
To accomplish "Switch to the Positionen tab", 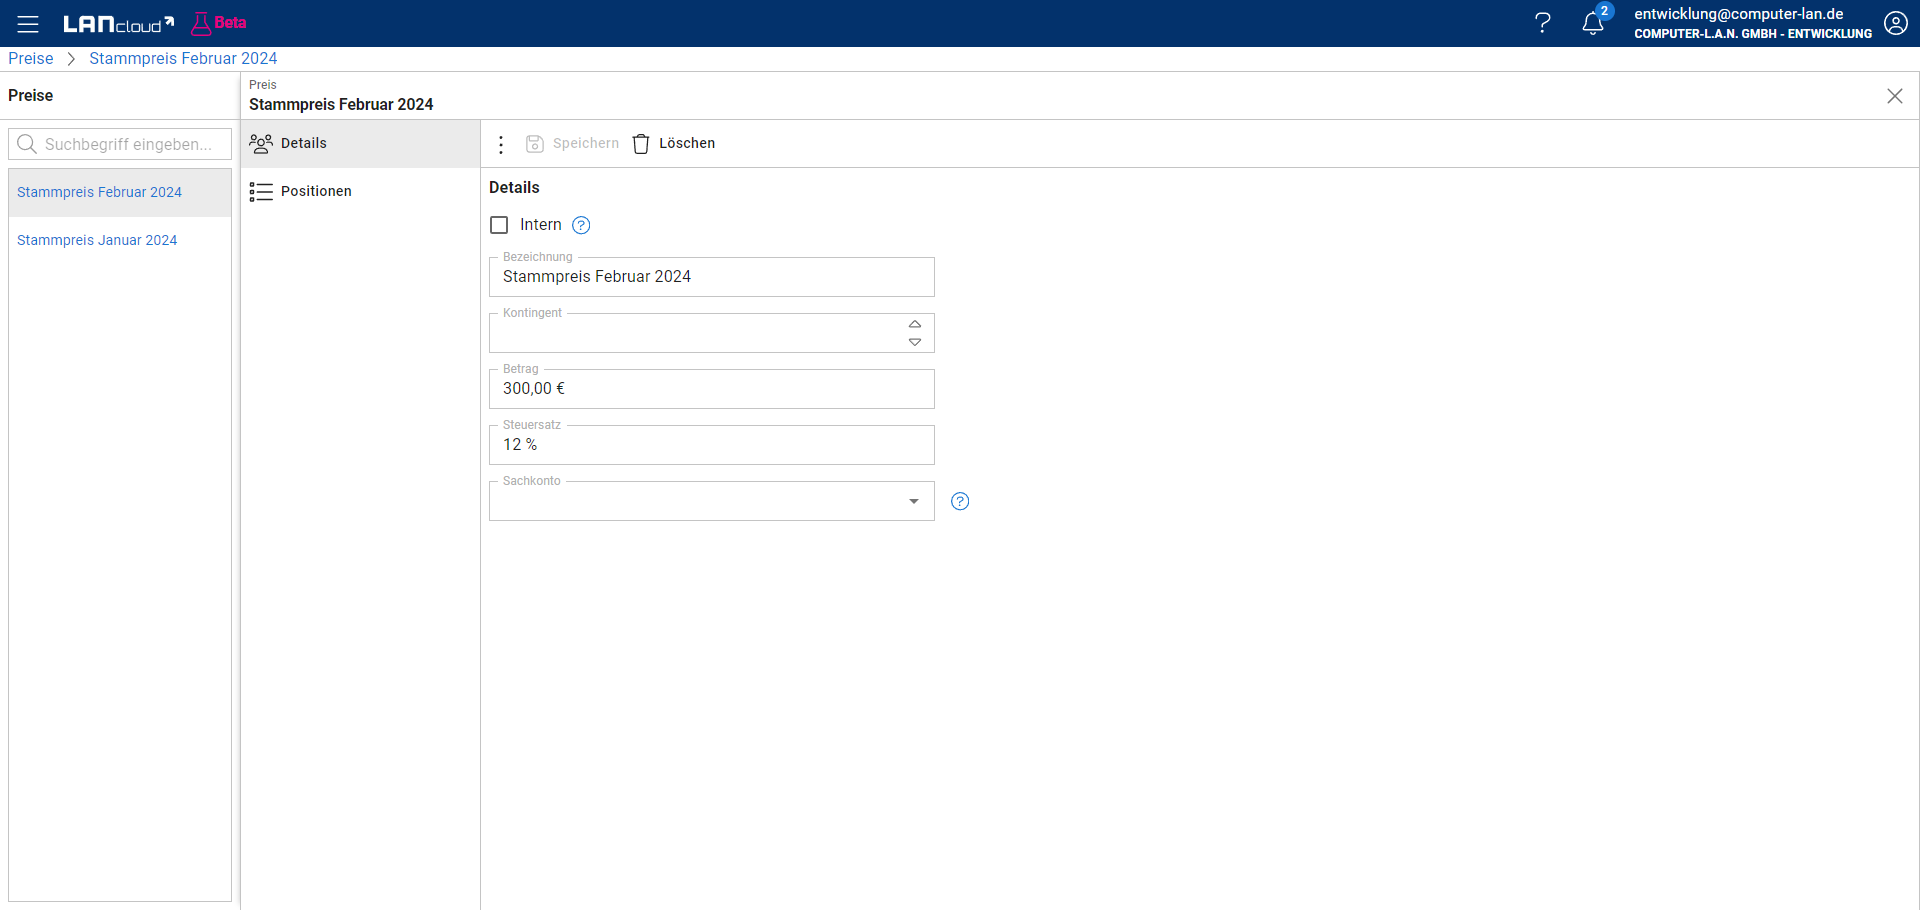I will pyautogui.click(x=360, y=191).
